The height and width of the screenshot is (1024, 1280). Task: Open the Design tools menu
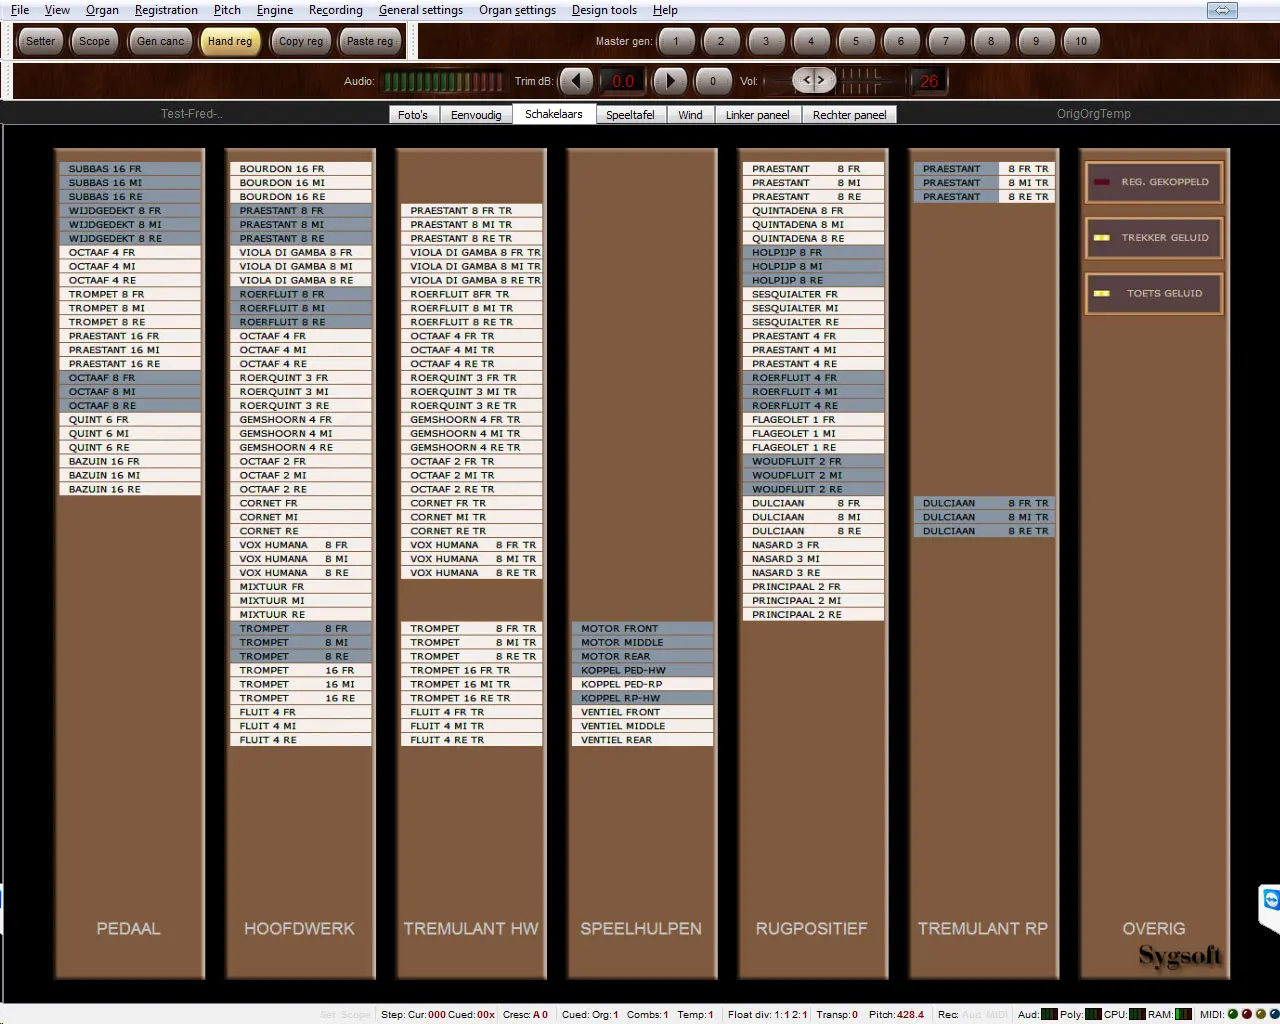pyautogui.click(x=604, y=10)
